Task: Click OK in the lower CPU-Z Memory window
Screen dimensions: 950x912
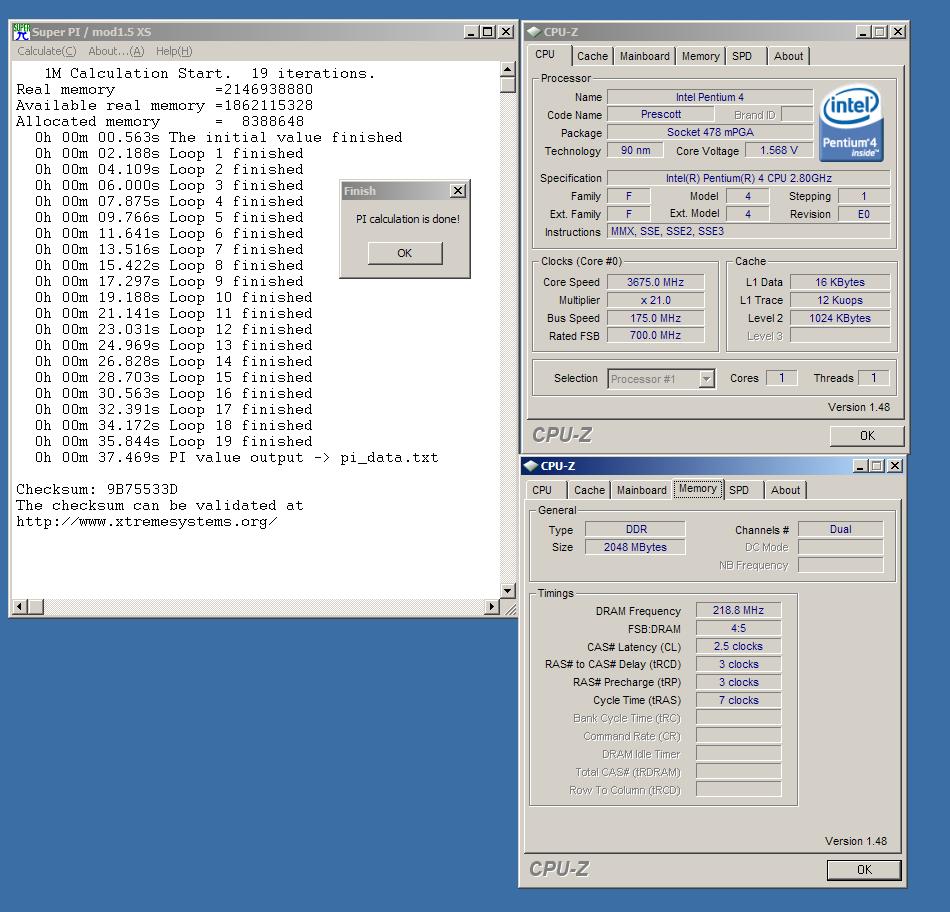Action: coord(864,870)
